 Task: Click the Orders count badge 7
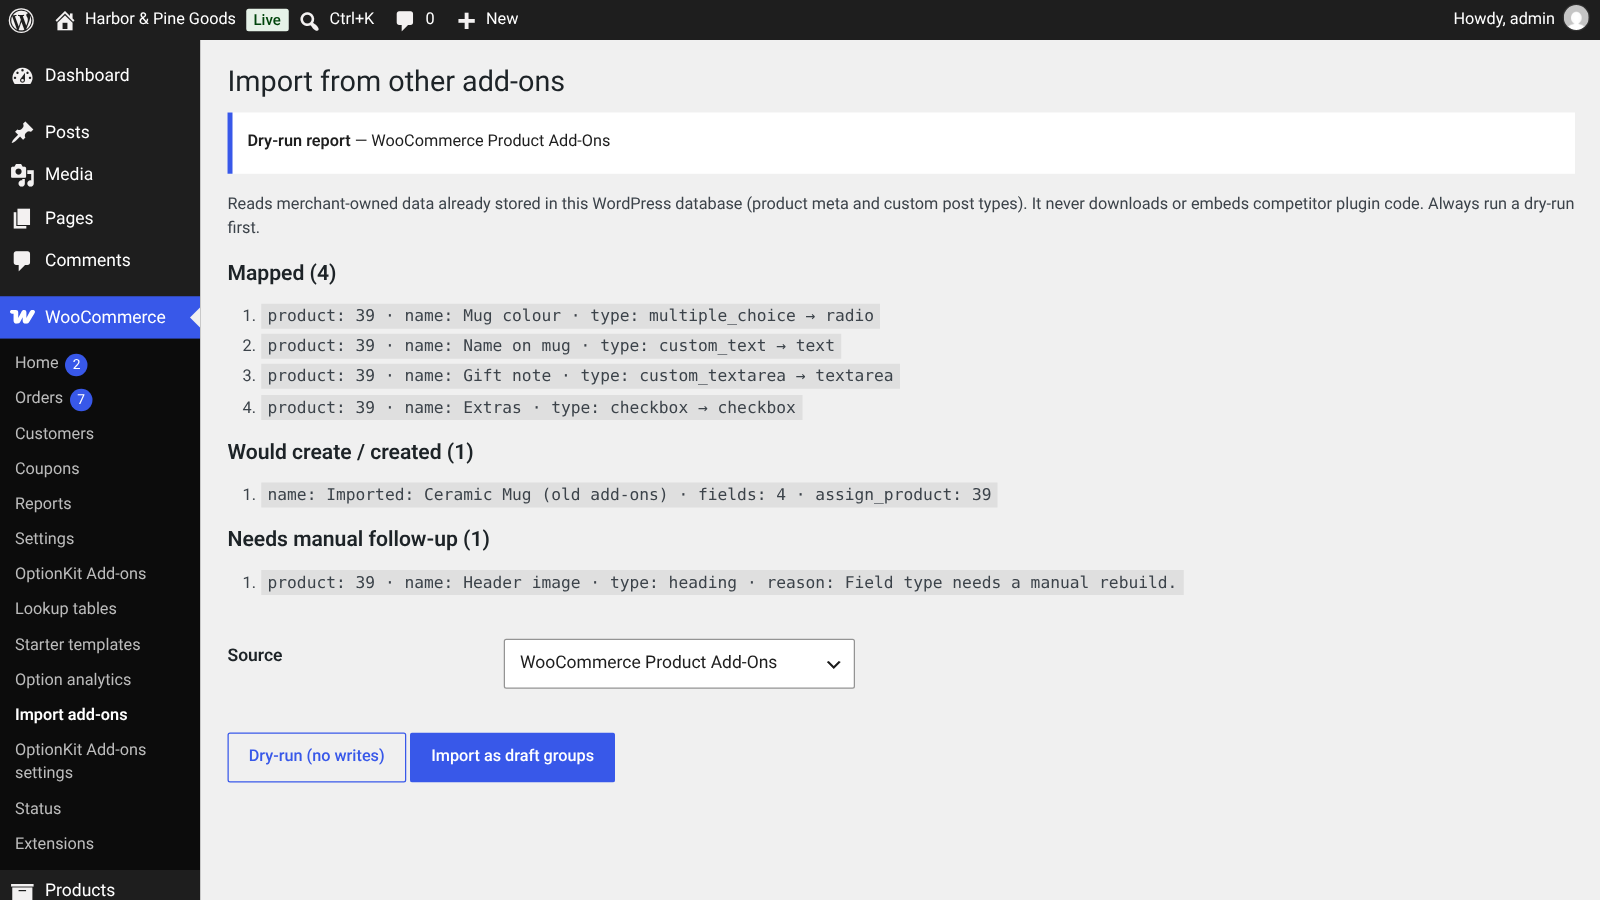point(81,400)
